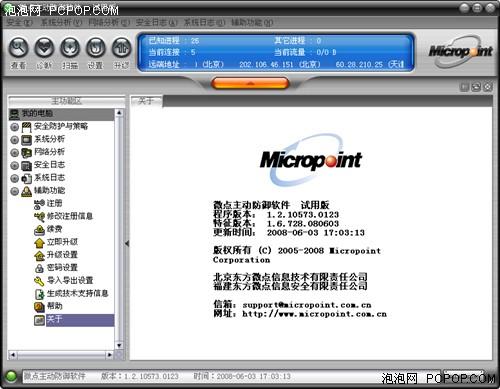Select 导入导出设置 wrench item
The width and height of the screenshot is (500, 389).
click(x=63, y=281)
